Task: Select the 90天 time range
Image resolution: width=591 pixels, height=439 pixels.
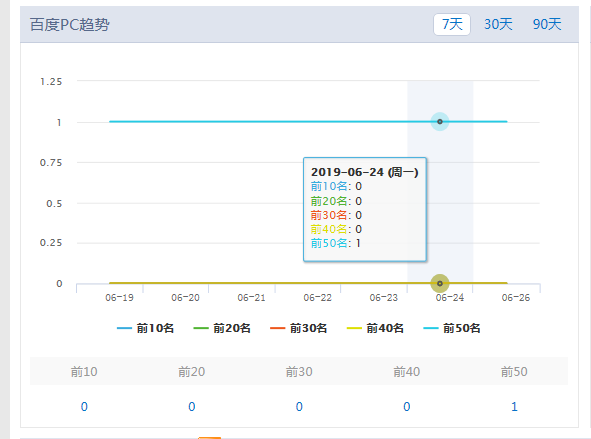Action: 547,24
